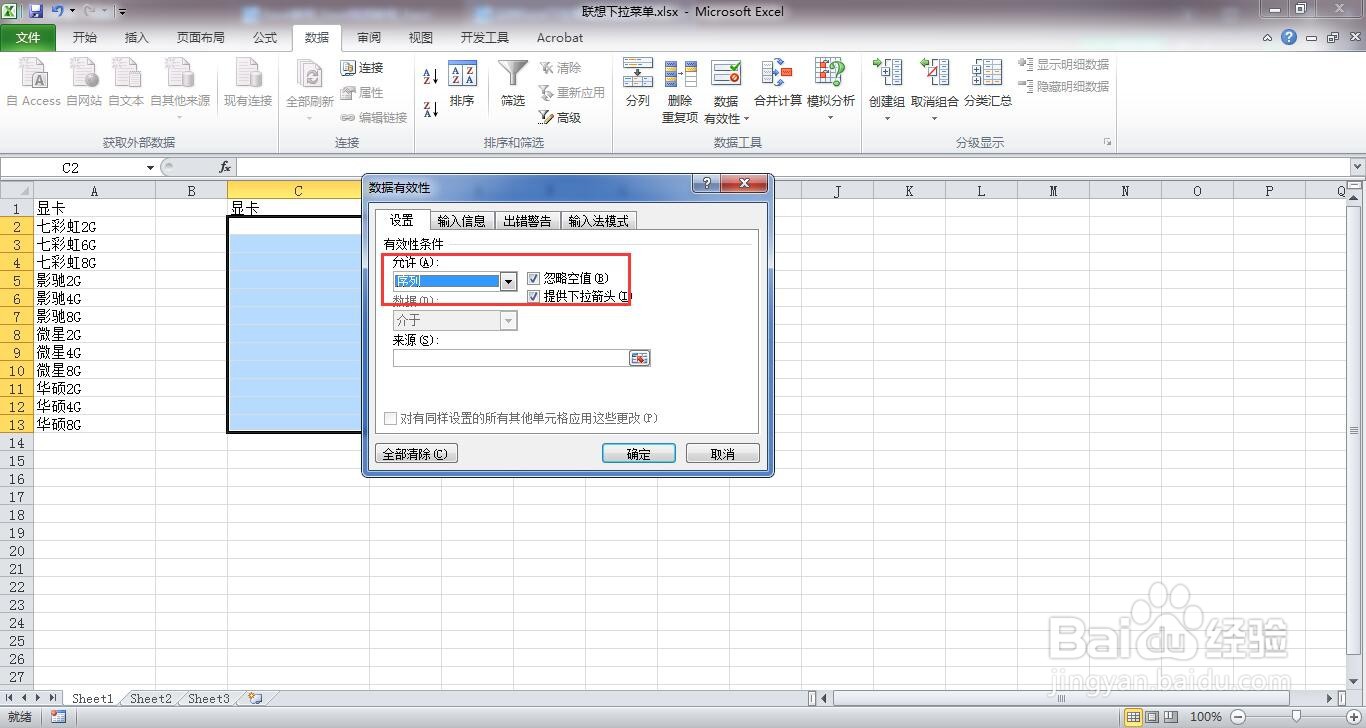The height and width of the screenshot is (728, 1366).
Task: Click 删除重复项 remove duplicates
Action: [680, 90]
